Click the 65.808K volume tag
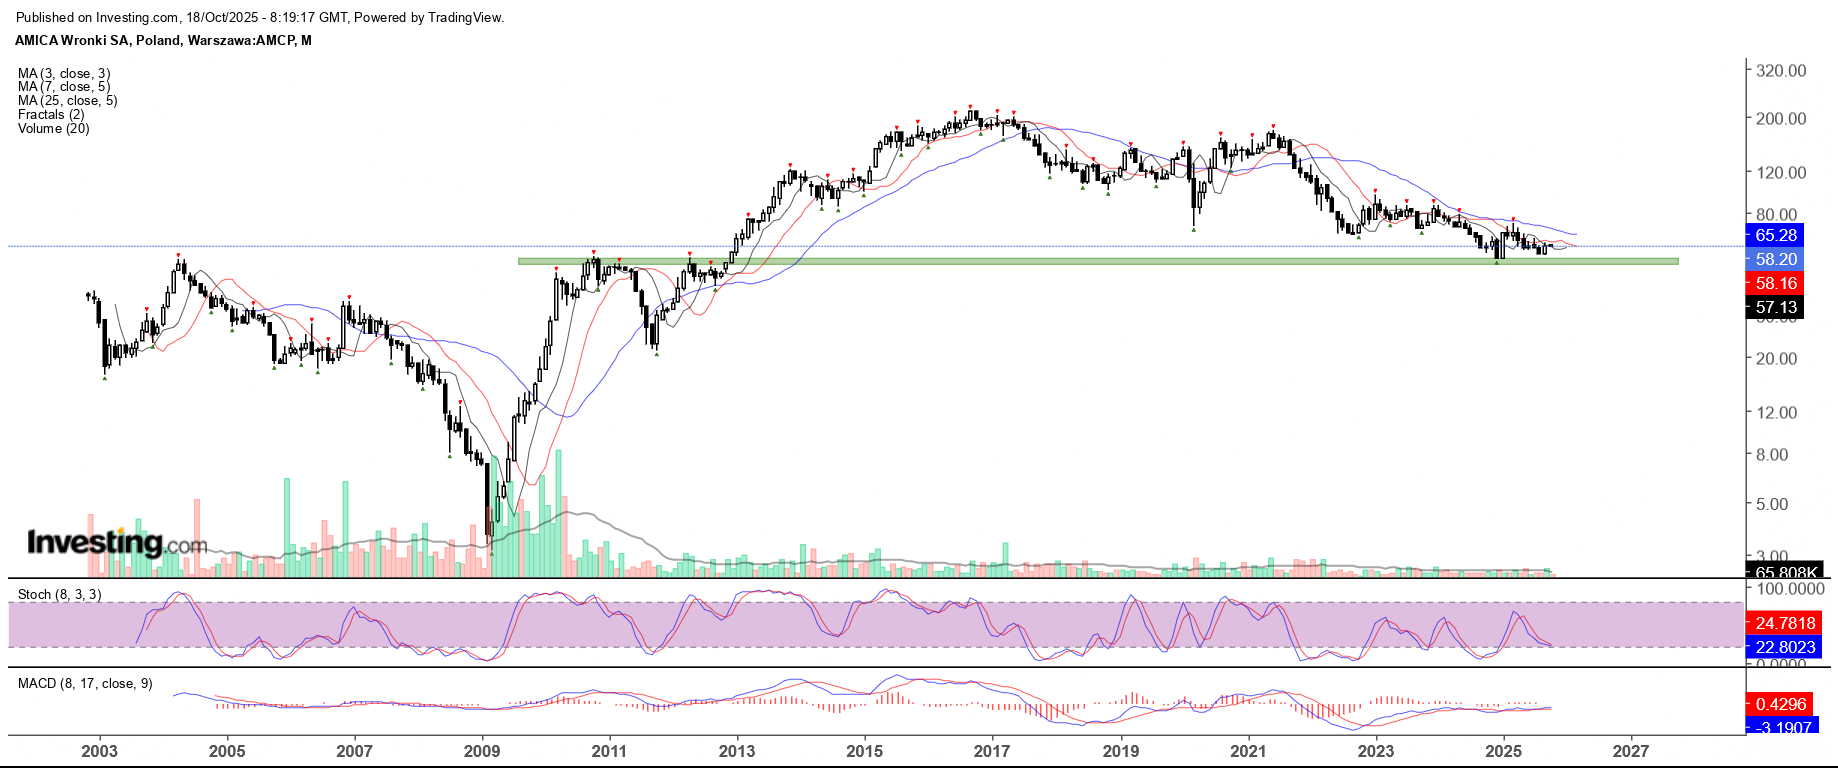 [1785, 572]
